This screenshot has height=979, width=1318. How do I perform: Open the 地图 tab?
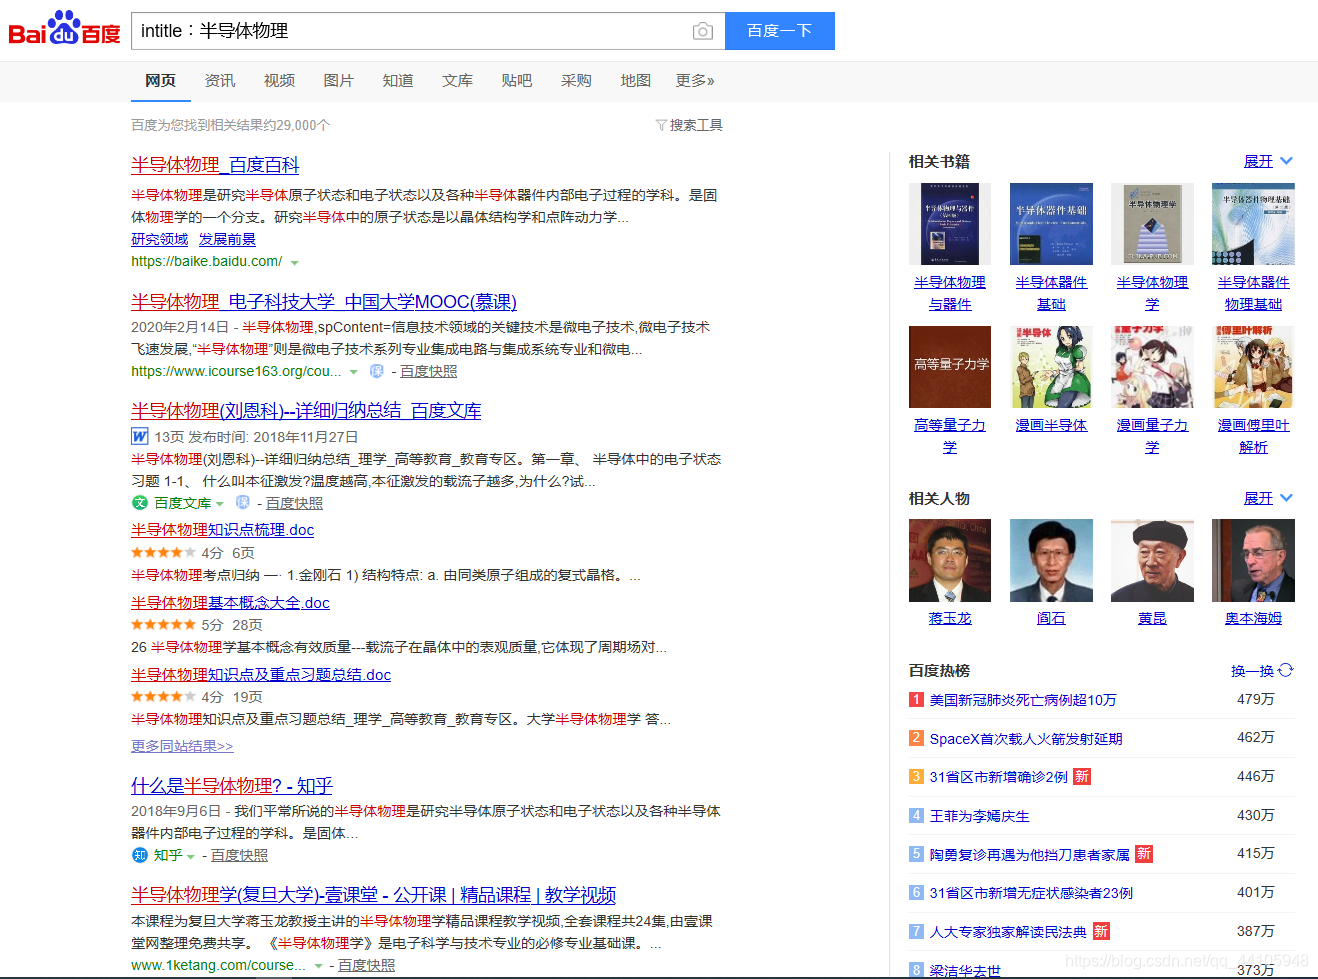pyautogui.click(x=636, y=80)
